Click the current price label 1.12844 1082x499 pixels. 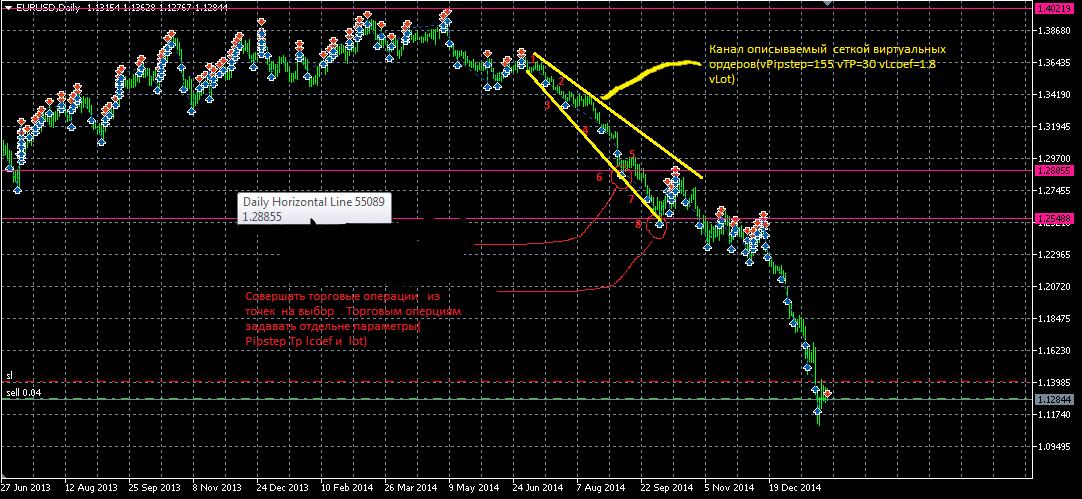1054,399
